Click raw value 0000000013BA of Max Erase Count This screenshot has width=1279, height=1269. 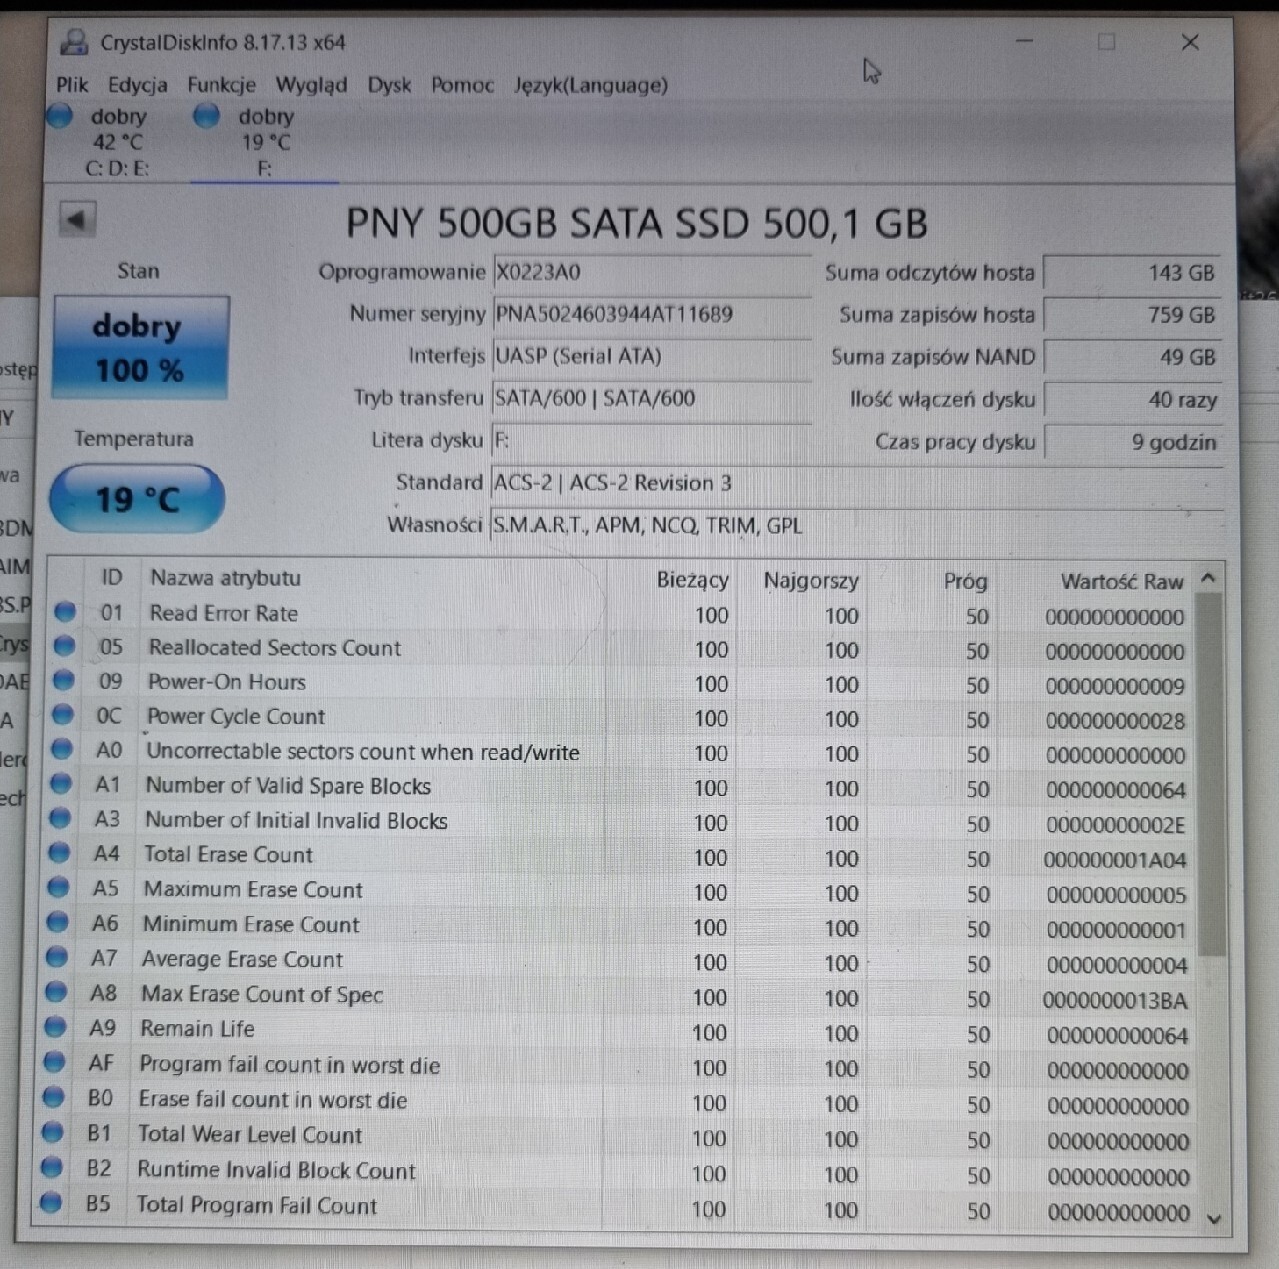pos(1115,1000)
